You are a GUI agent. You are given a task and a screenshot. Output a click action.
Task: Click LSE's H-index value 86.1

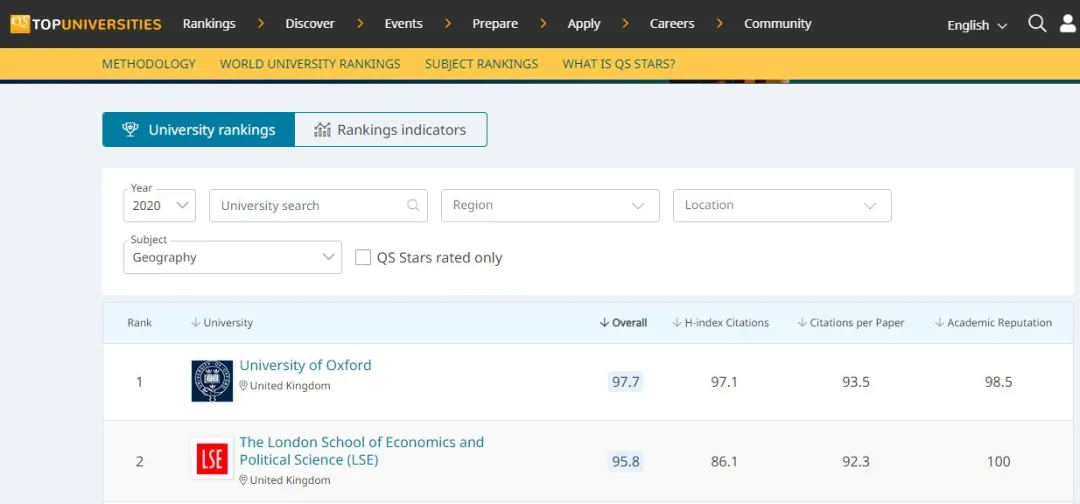[x=724, y=461]
